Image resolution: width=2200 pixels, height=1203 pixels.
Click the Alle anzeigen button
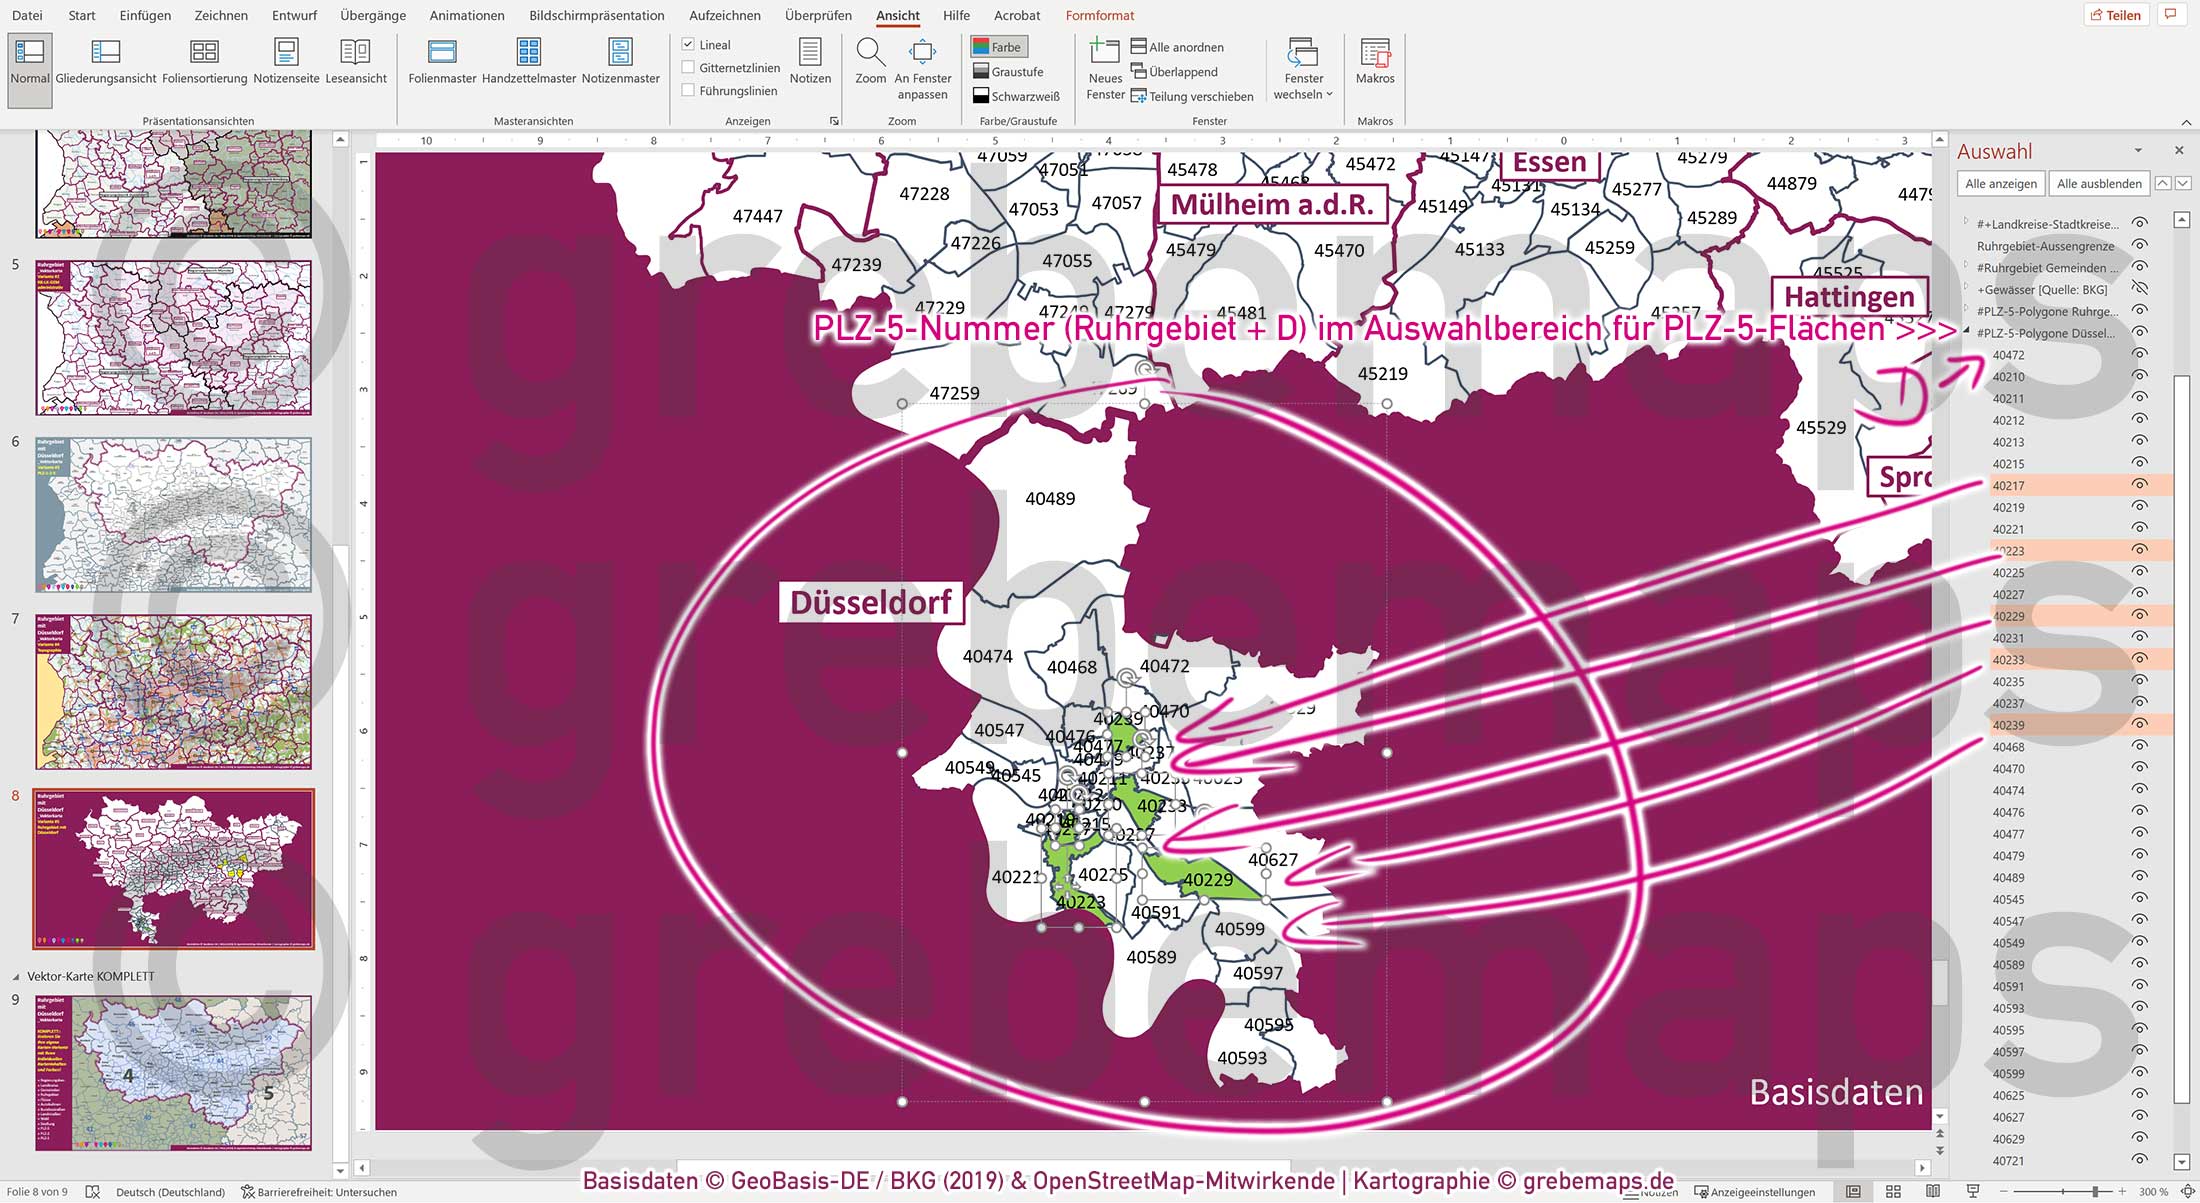pos(2000,183)
